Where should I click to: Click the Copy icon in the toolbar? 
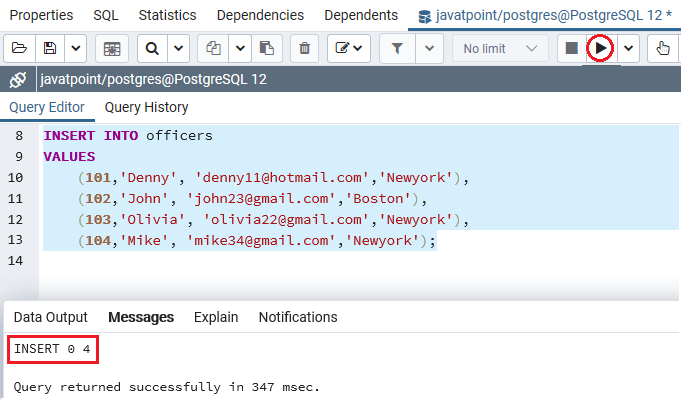tap(213, 48)
